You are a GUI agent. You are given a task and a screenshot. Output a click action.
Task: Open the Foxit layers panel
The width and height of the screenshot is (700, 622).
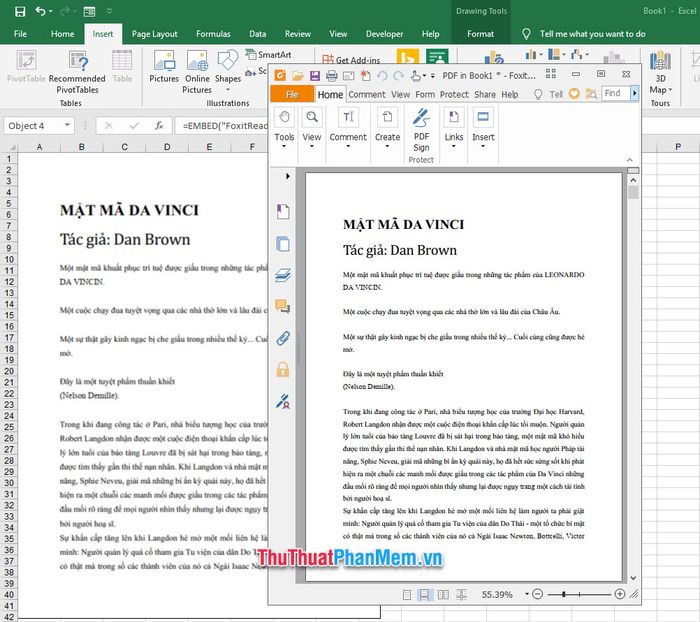tap(283, 274)
